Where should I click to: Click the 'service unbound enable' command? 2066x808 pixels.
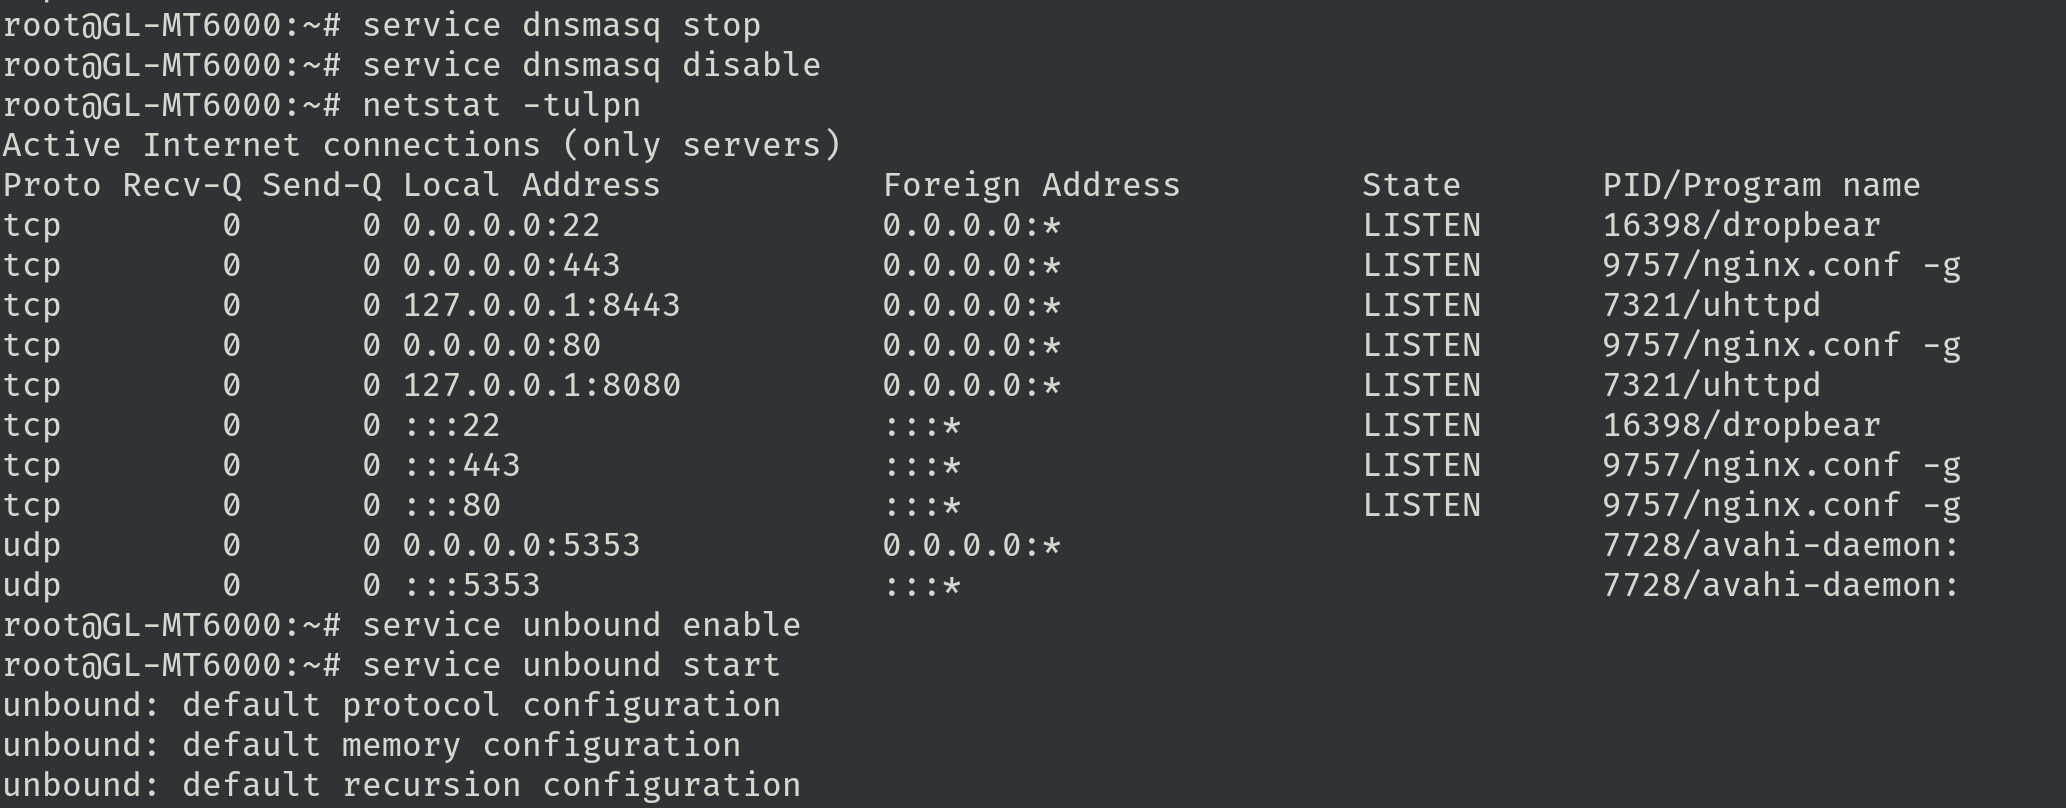click(x=581, y=625)
